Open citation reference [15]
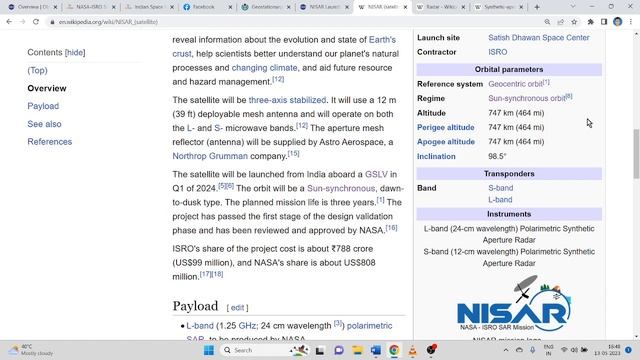Viewport: 640px width, 360px height. (293, 153)
